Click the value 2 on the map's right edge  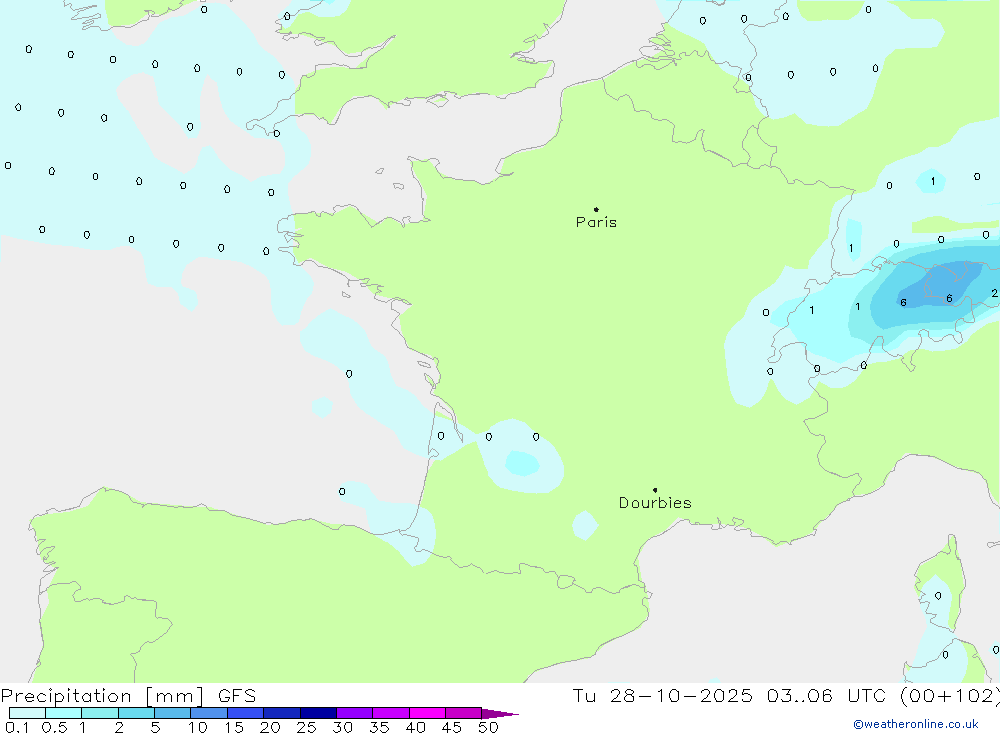click(994, 293)
